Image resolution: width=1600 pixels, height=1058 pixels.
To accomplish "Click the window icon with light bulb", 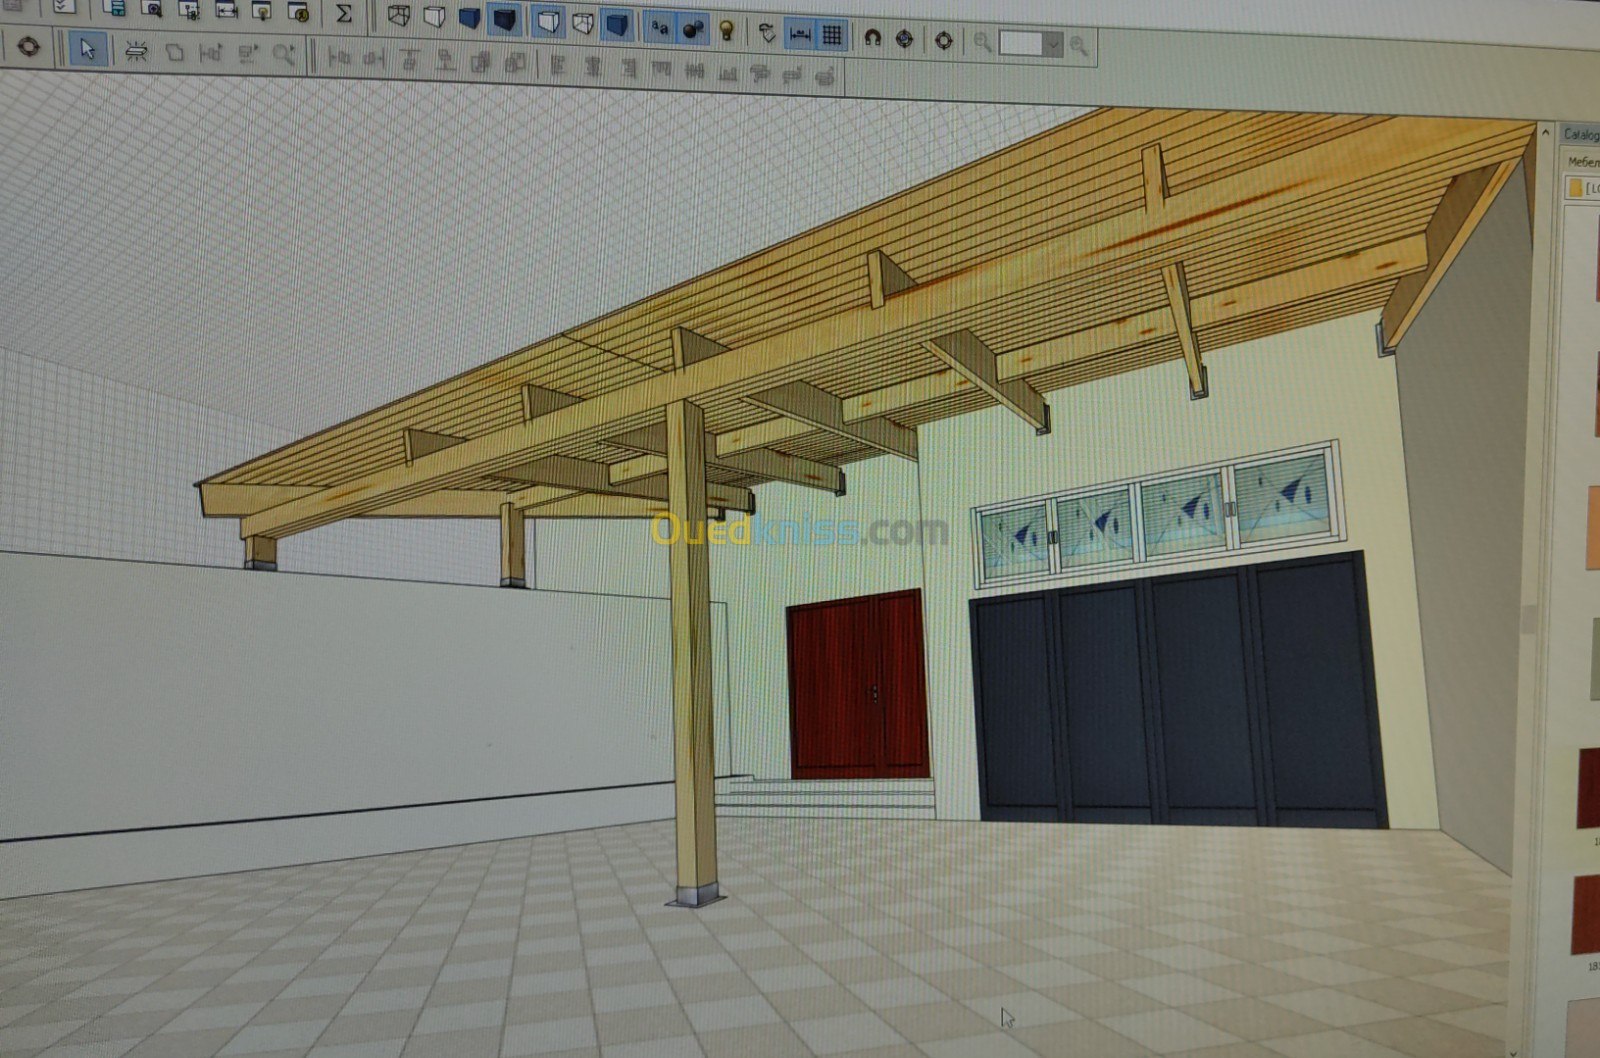I will (262, 11).
